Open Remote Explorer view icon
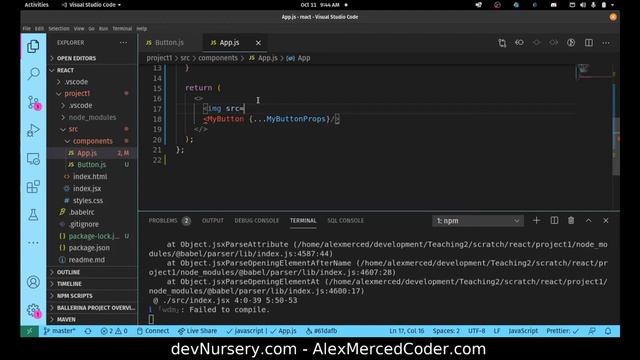640x360 pixels. coord(33,159)
